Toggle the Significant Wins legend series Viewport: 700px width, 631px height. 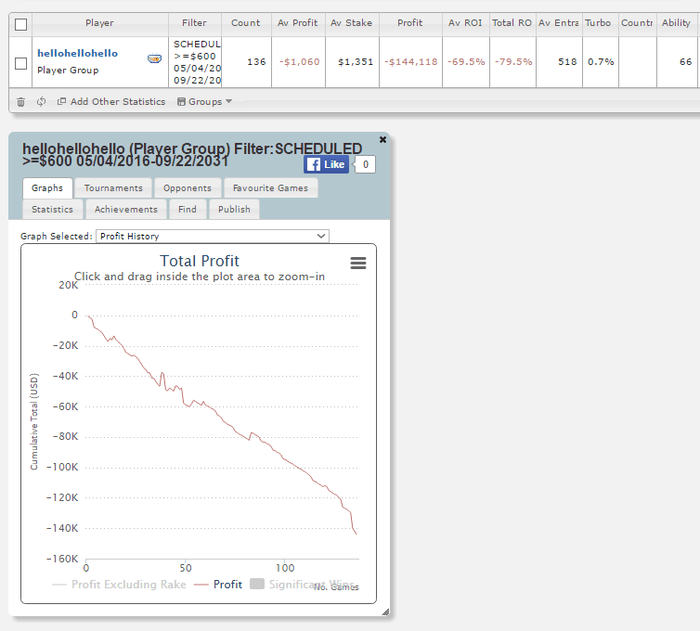pyautogui.click(x=304, y=585)
